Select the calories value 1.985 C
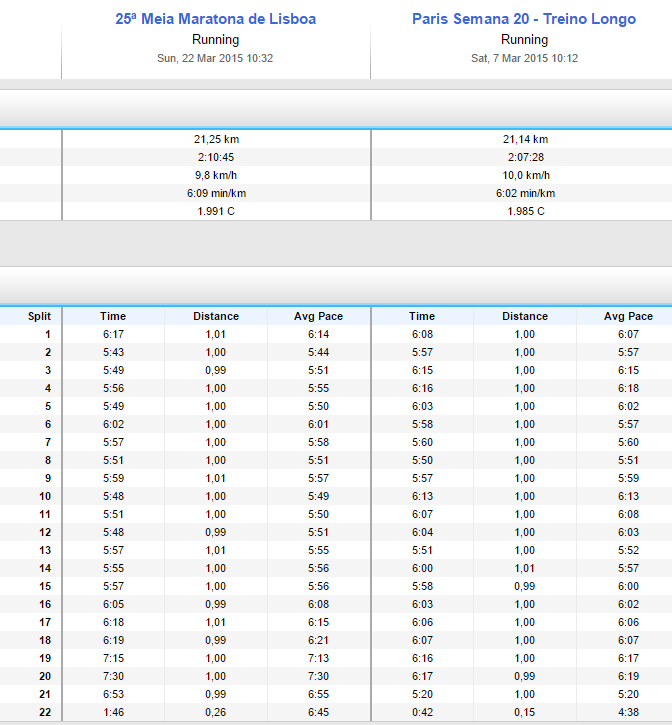The image size is (672, 725). pos(526,211)
